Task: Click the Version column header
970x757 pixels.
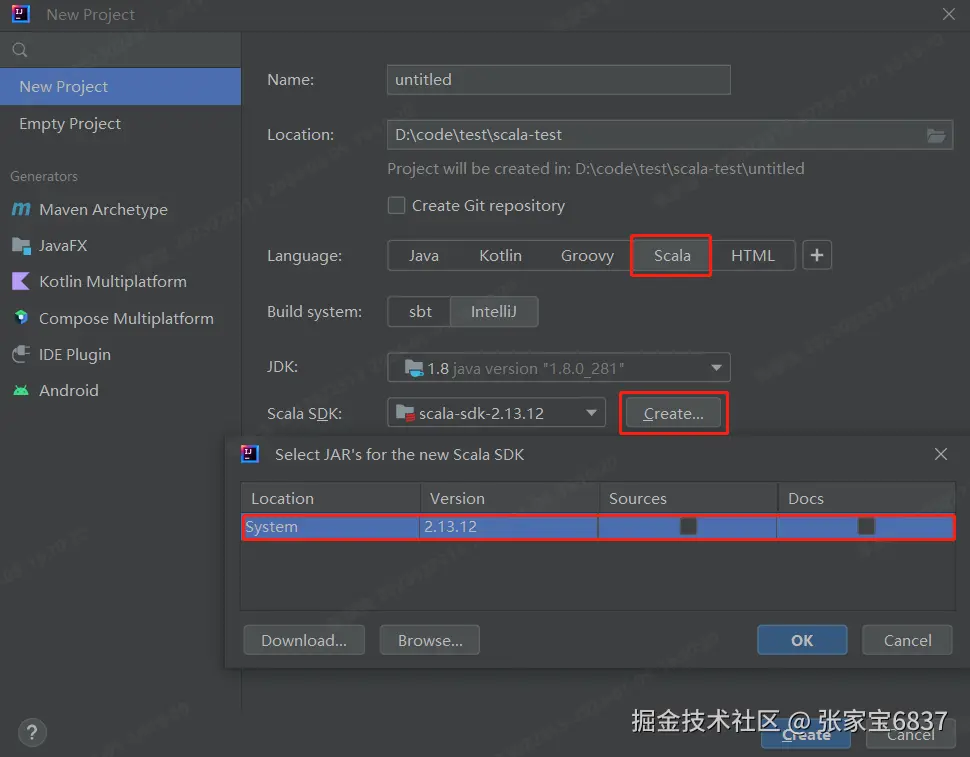Action: (509, 498)
